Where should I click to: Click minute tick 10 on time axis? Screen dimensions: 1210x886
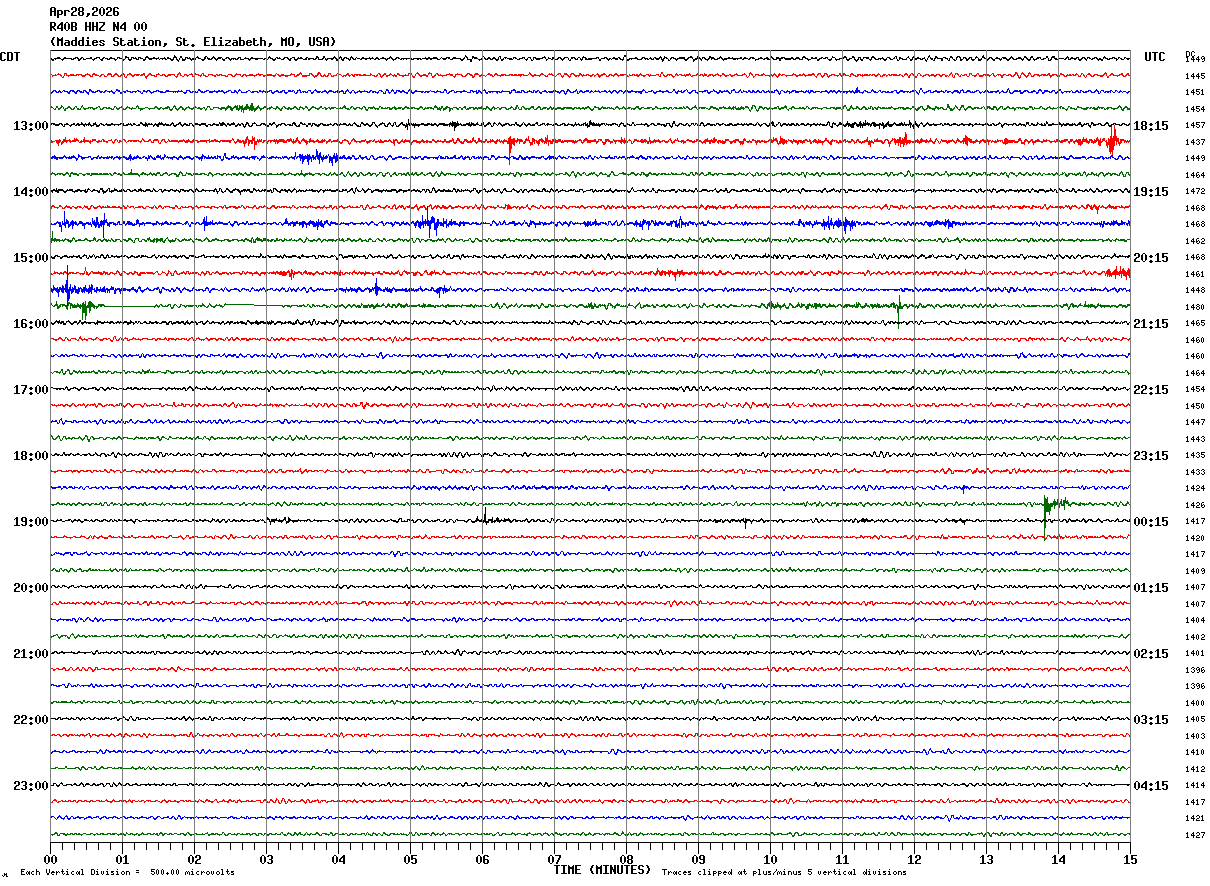[770, 859]
